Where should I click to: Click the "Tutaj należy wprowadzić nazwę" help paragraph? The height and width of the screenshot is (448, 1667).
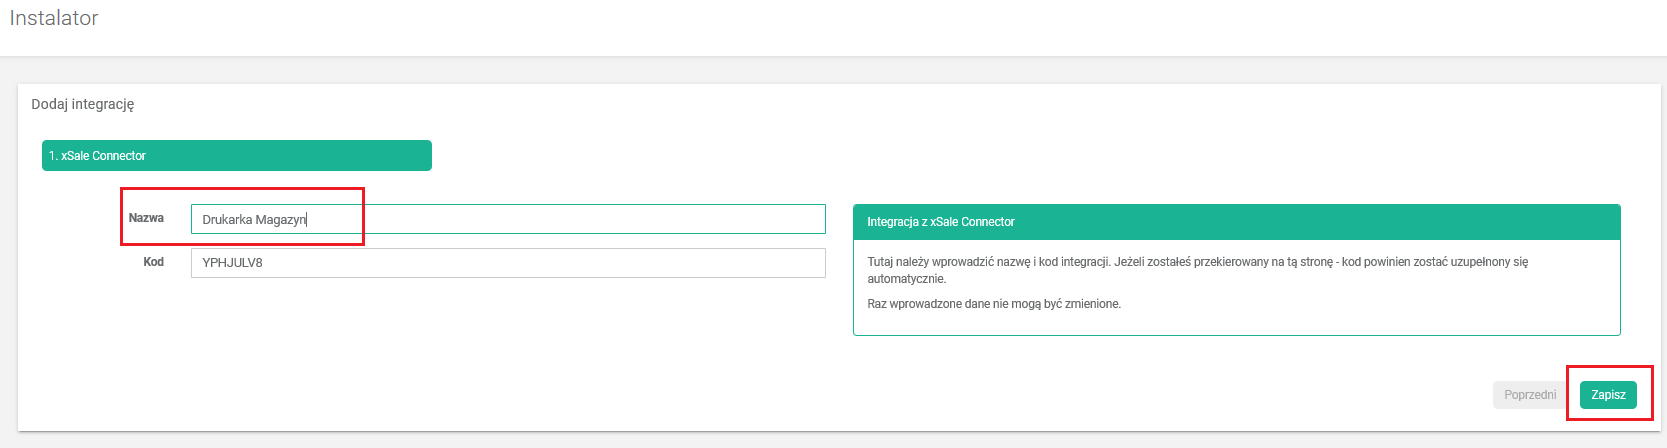pyautogui.click(x=1197, y=262)
